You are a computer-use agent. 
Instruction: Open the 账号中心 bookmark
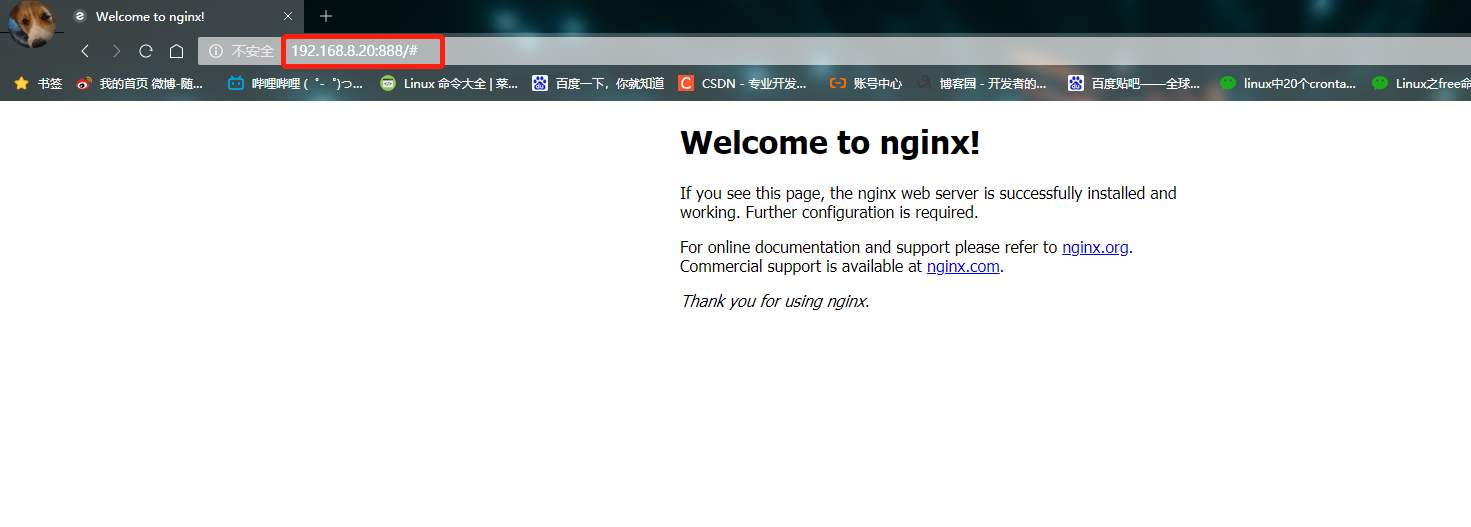(x=866, y=84)
